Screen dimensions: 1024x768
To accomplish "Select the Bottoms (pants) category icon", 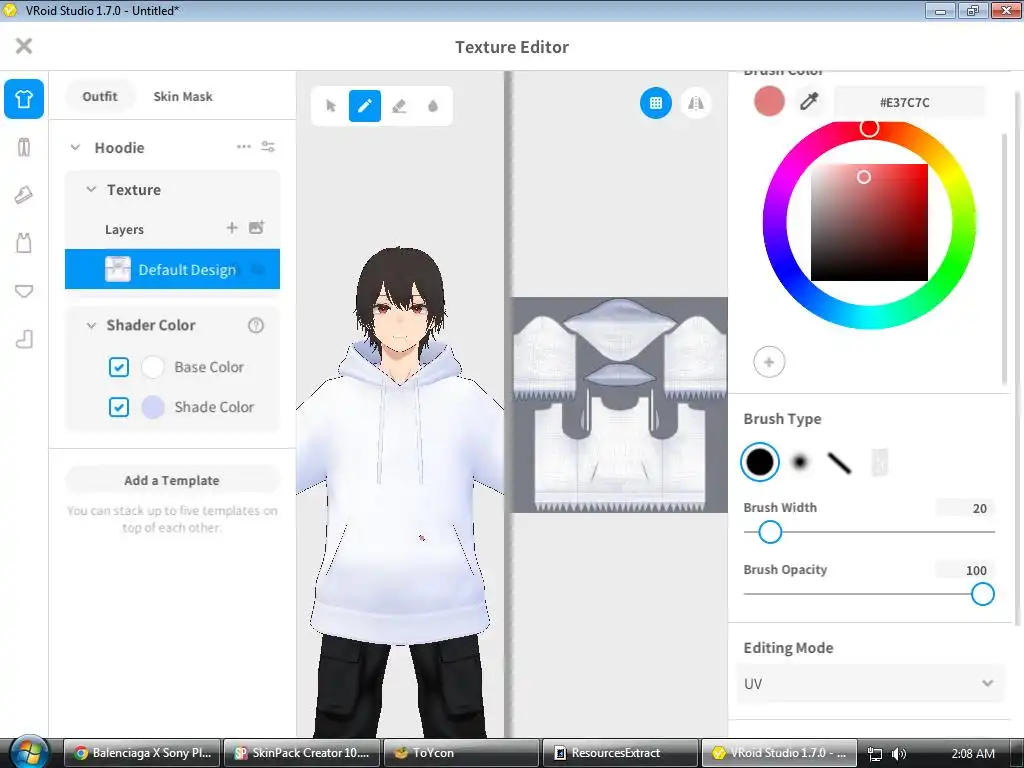I will [24, 148].
